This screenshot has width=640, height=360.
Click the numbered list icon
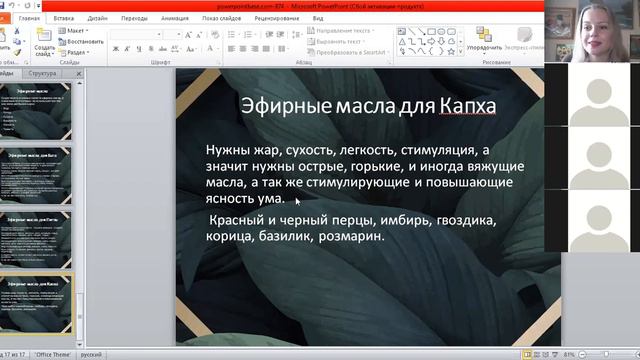pyautogui.click(x=247, y=35)
